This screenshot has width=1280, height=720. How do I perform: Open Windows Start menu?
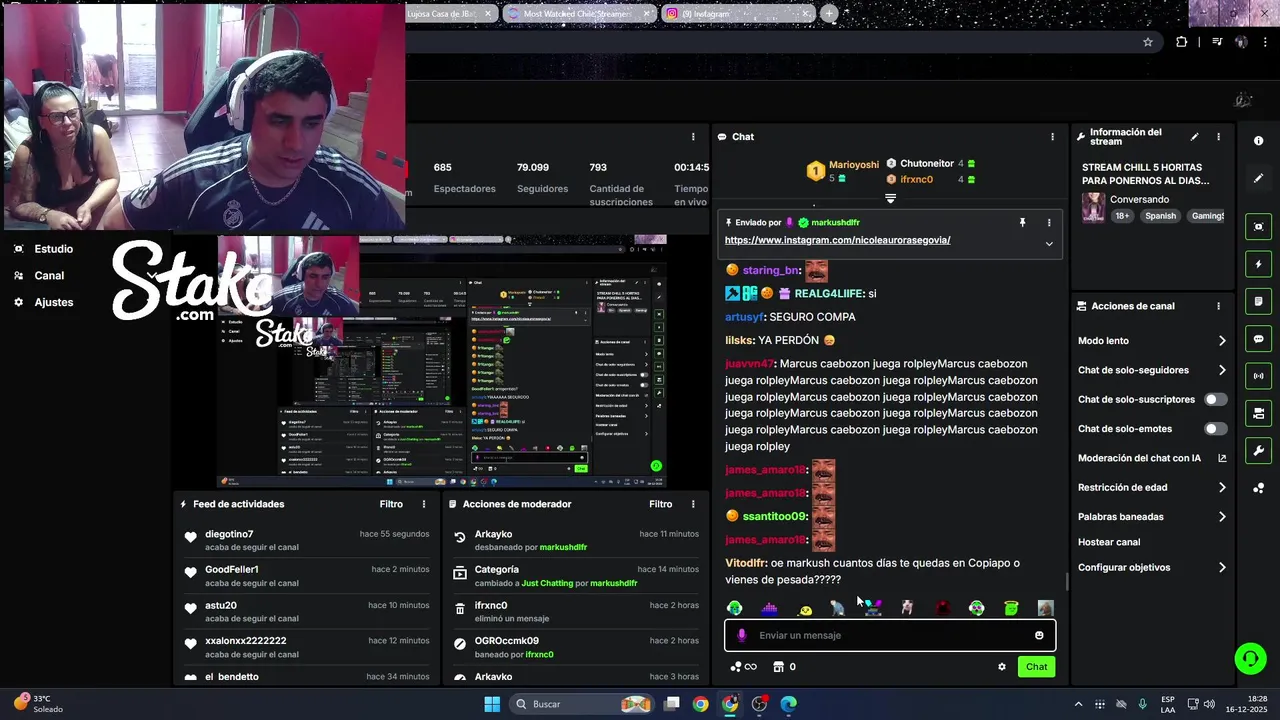(492, 704)
